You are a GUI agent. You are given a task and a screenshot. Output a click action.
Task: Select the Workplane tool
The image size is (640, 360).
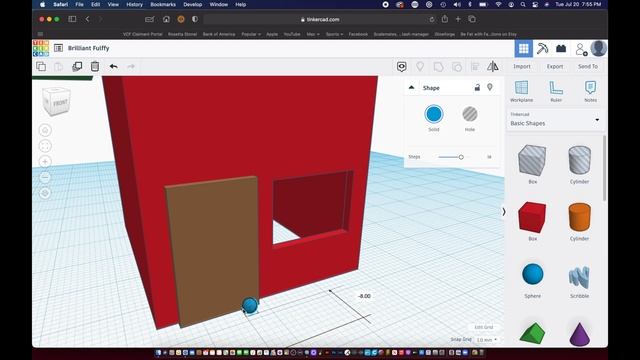pyautogui.click(x=521, y=91)
